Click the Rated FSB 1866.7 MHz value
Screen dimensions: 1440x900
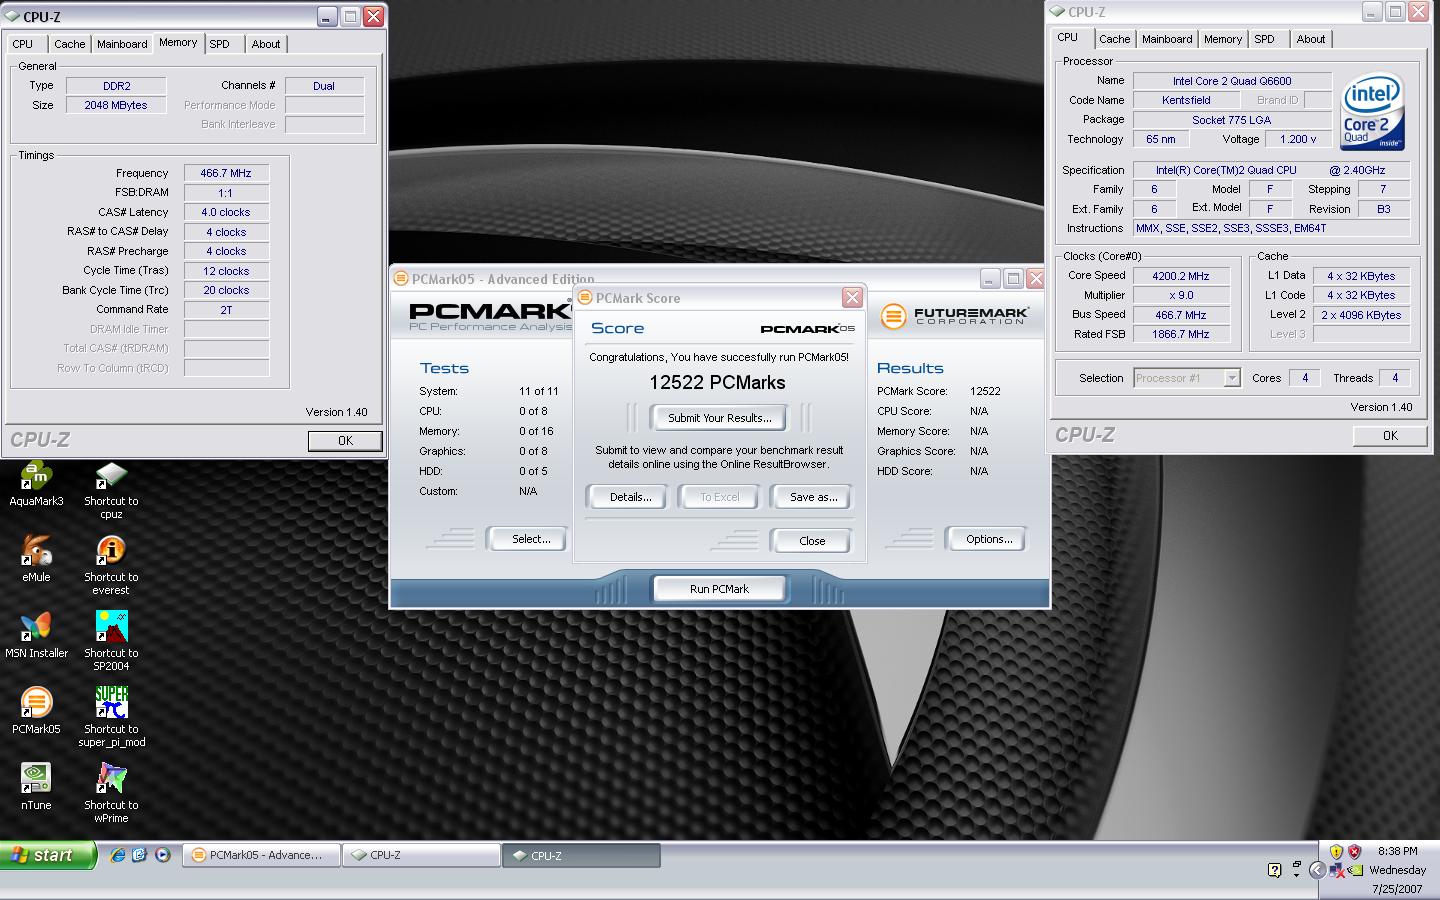(1181, 334)
